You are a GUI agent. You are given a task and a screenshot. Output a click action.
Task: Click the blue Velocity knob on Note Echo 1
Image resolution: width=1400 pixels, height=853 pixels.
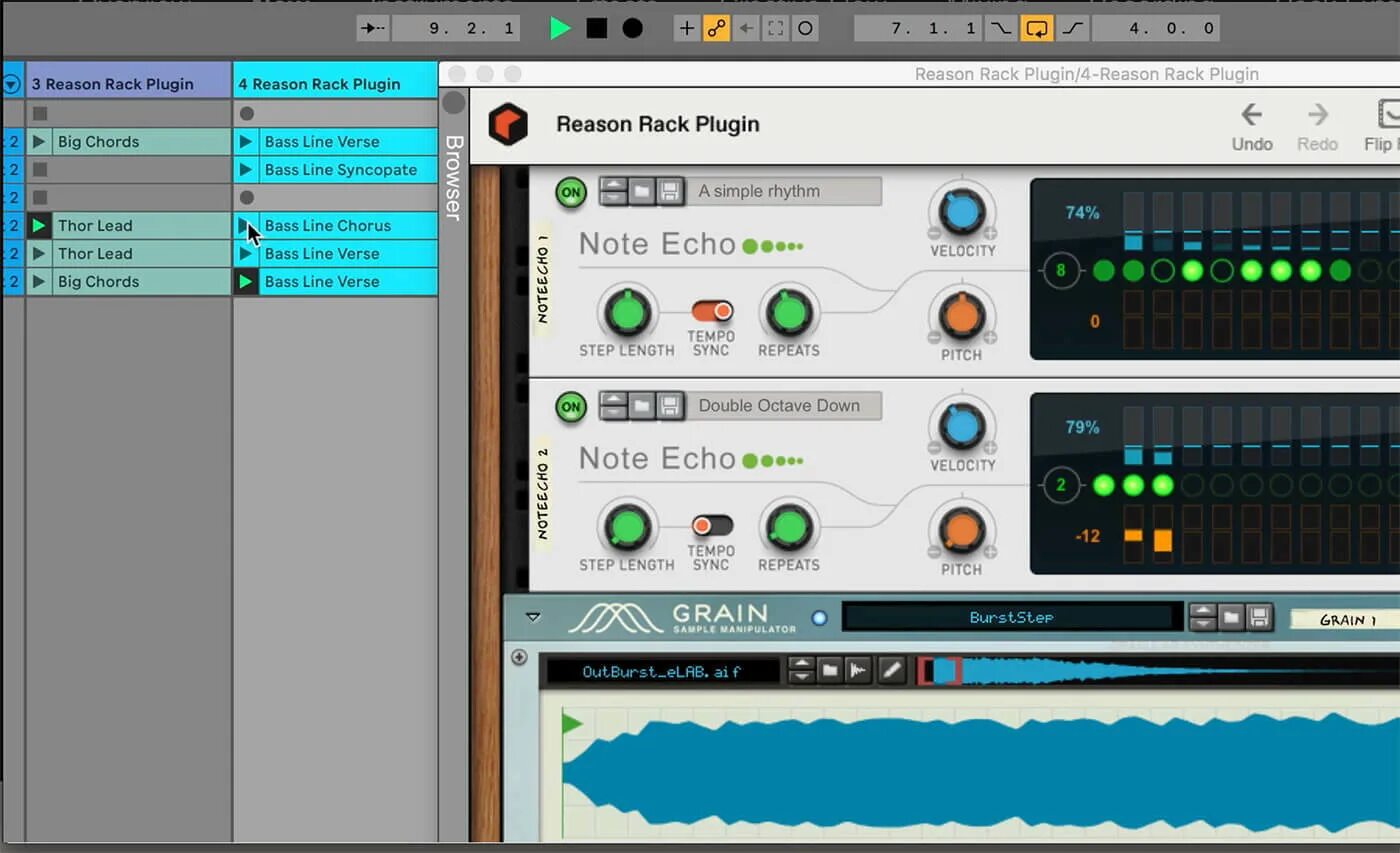[x=962, y=212]
